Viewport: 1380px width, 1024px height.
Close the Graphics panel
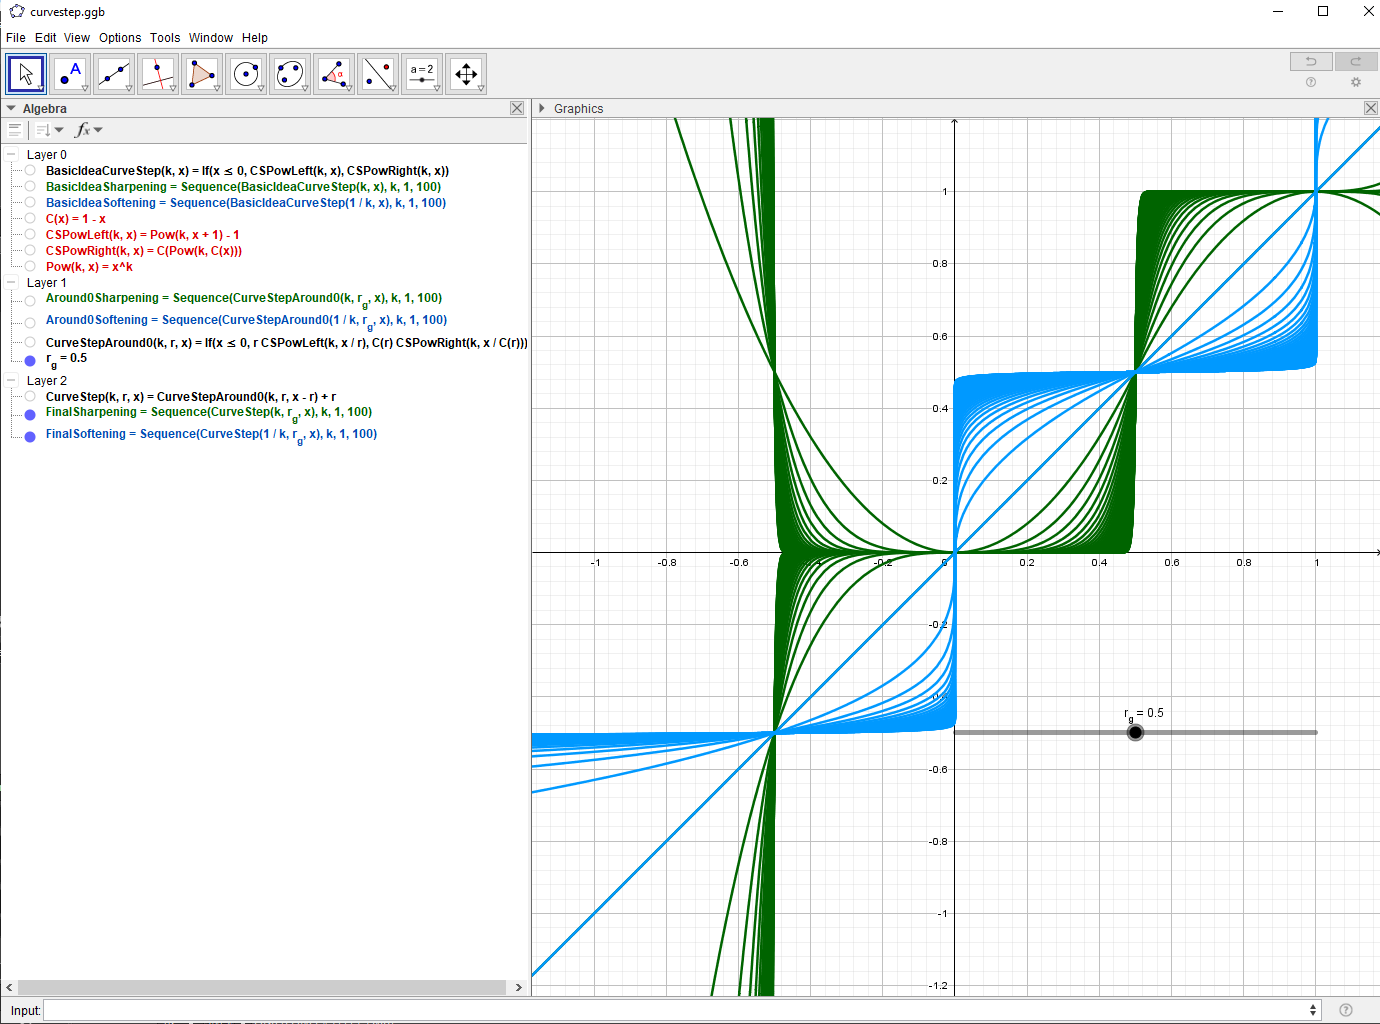(1371, 108)
